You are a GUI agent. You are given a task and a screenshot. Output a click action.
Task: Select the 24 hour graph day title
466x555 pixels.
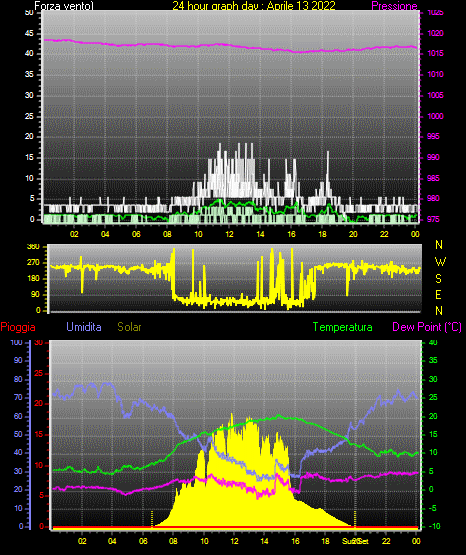254,6
